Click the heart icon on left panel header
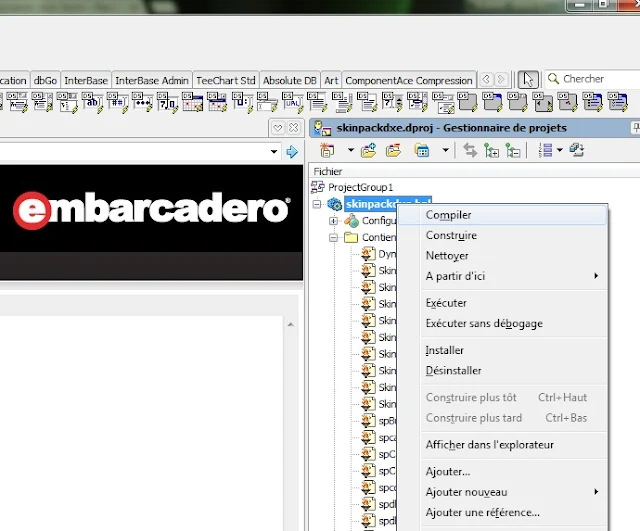This screenshot has width=640, height=531. click(x=278, y=128)
